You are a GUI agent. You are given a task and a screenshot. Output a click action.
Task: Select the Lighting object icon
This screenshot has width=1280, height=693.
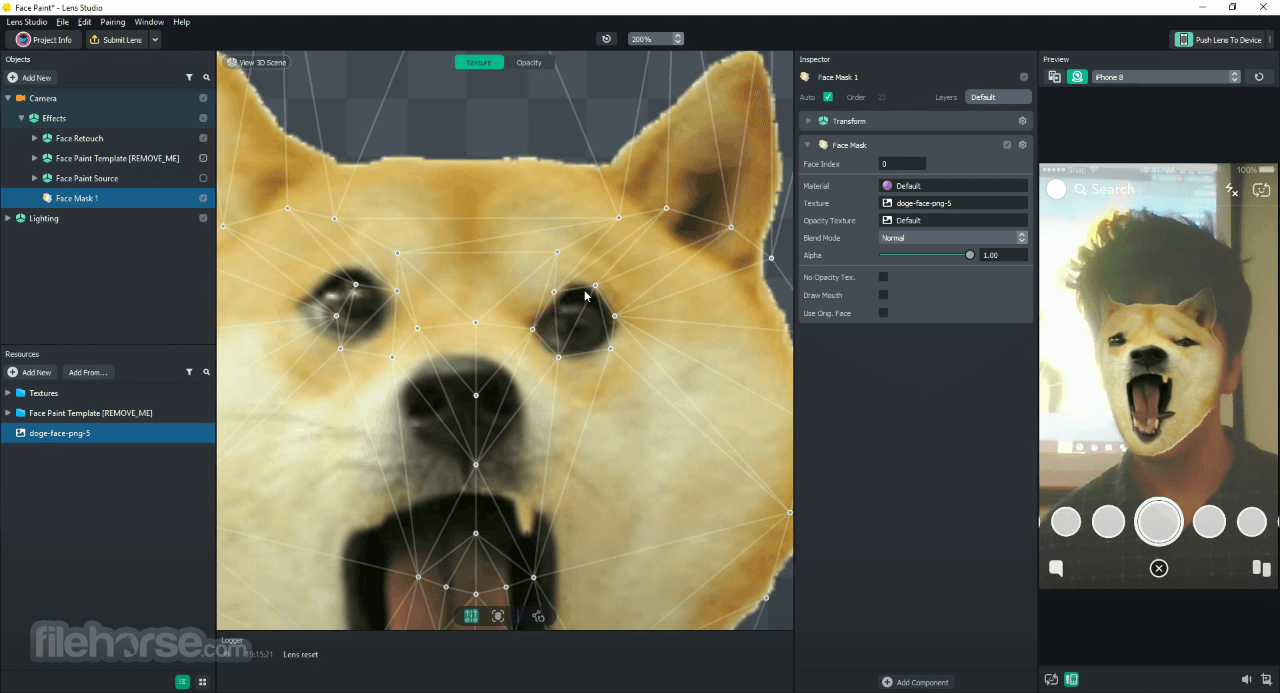click(x=21, y=218)
